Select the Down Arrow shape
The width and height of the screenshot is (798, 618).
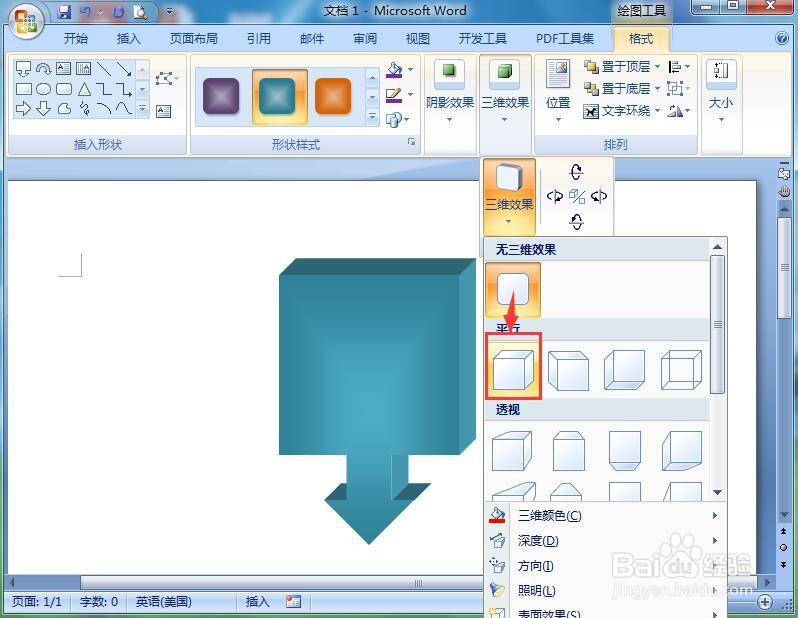pos(44,108)
